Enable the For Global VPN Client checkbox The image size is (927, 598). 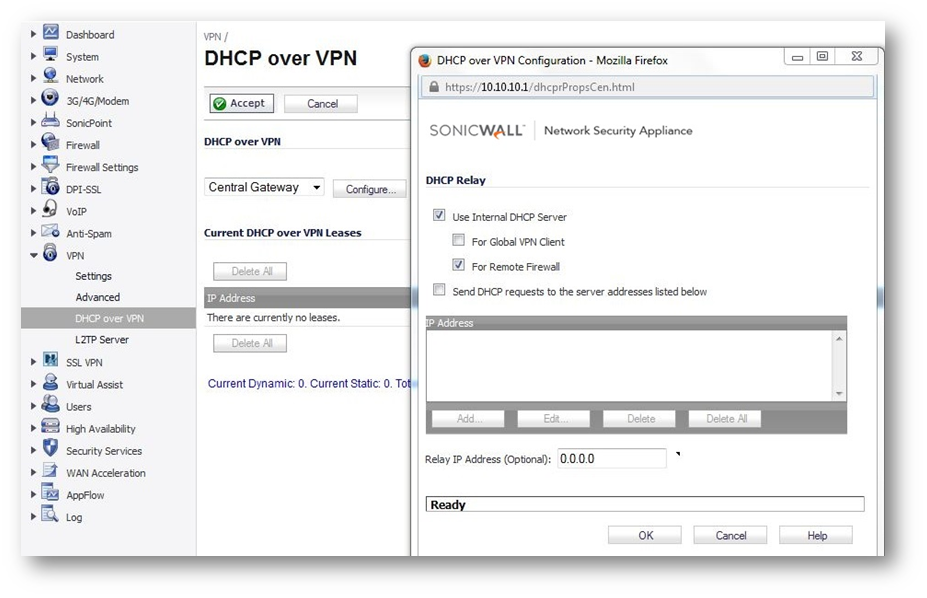(458, 241)
